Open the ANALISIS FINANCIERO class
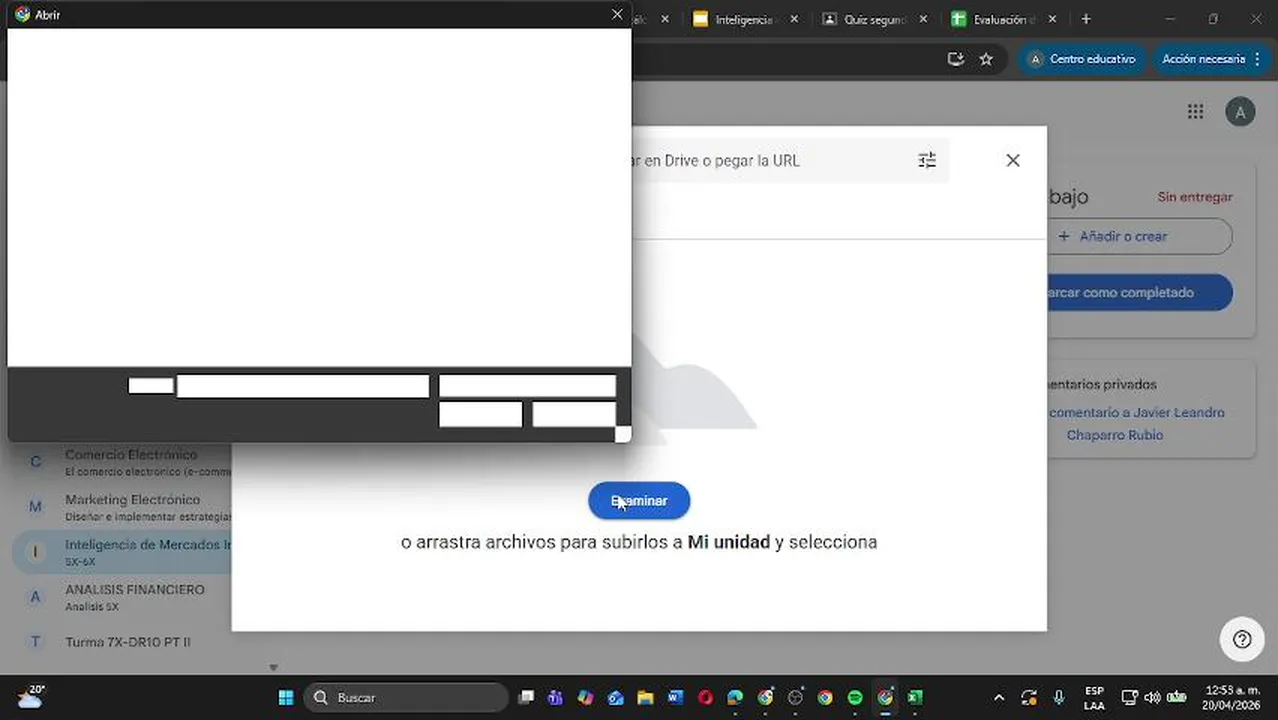Image resolution: width=1278 pixels, height=720 pixels. (x=130, y=597)
